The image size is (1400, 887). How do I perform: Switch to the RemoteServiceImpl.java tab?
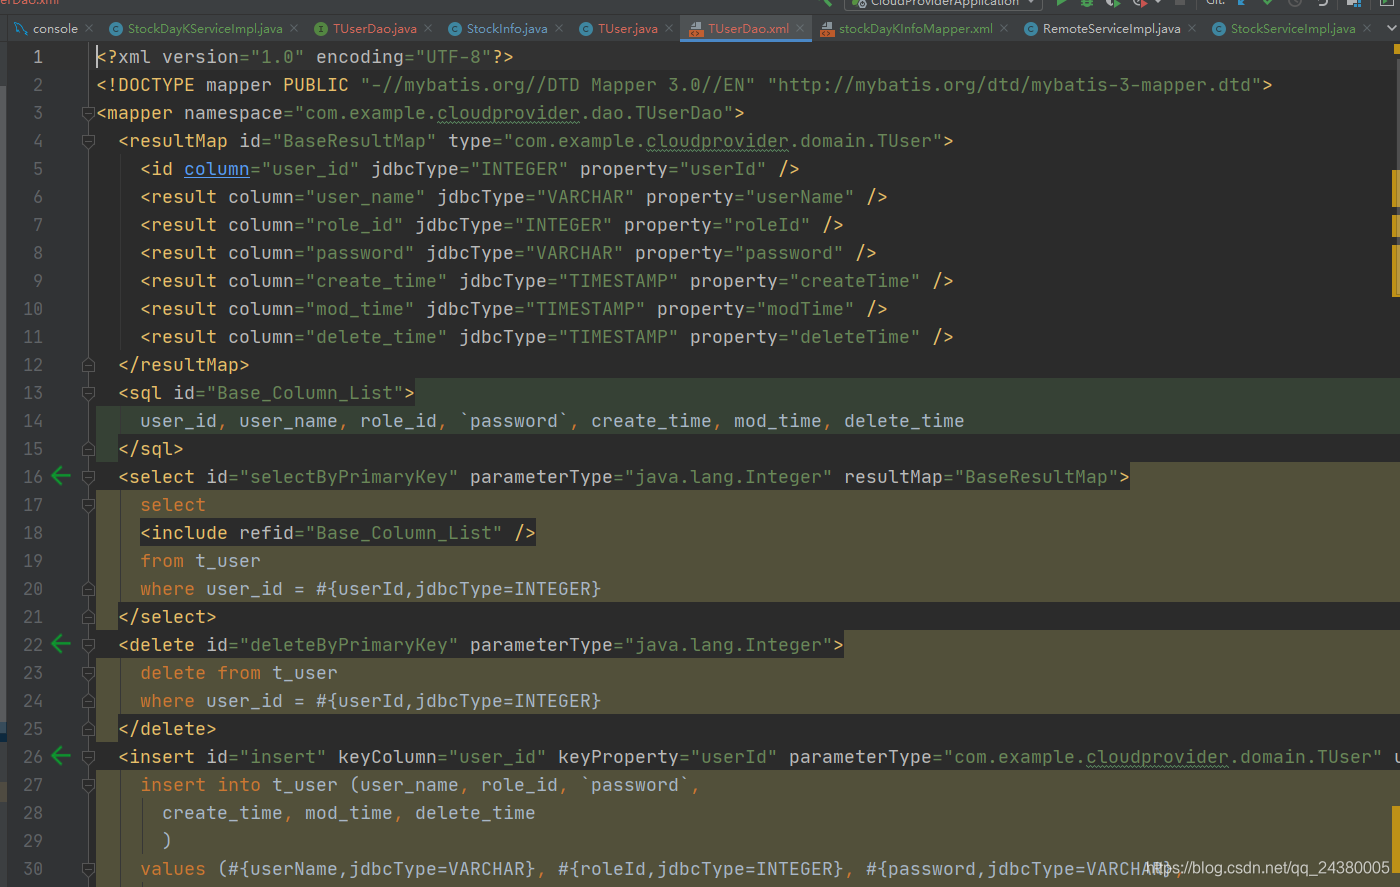(1112, 29)
